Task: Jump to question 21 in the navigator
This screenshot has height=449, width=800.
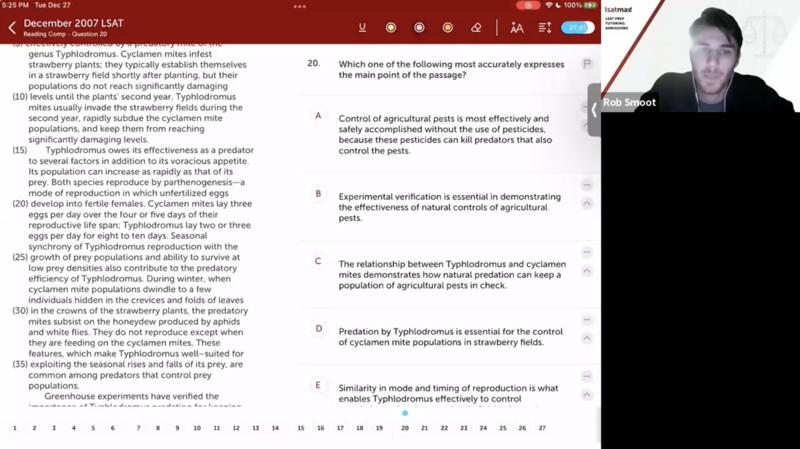Action: [x=424, y=428]
